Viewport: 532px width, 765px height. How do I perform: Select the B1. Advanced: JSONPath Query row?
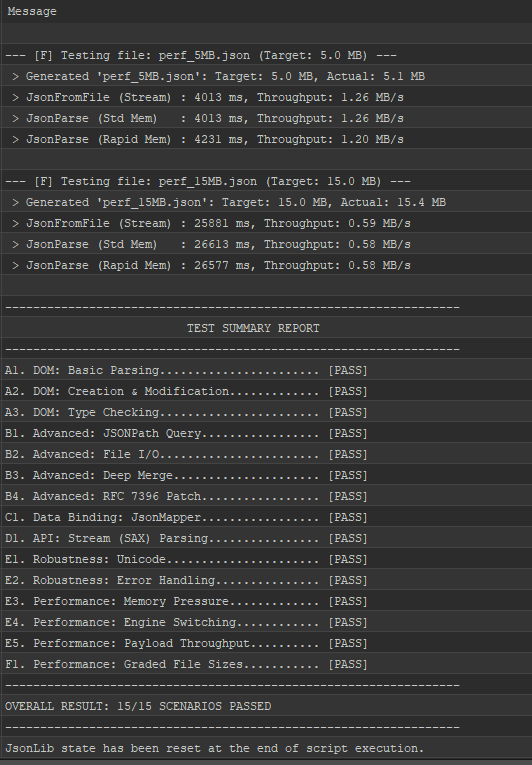click(x=266, y=433)
